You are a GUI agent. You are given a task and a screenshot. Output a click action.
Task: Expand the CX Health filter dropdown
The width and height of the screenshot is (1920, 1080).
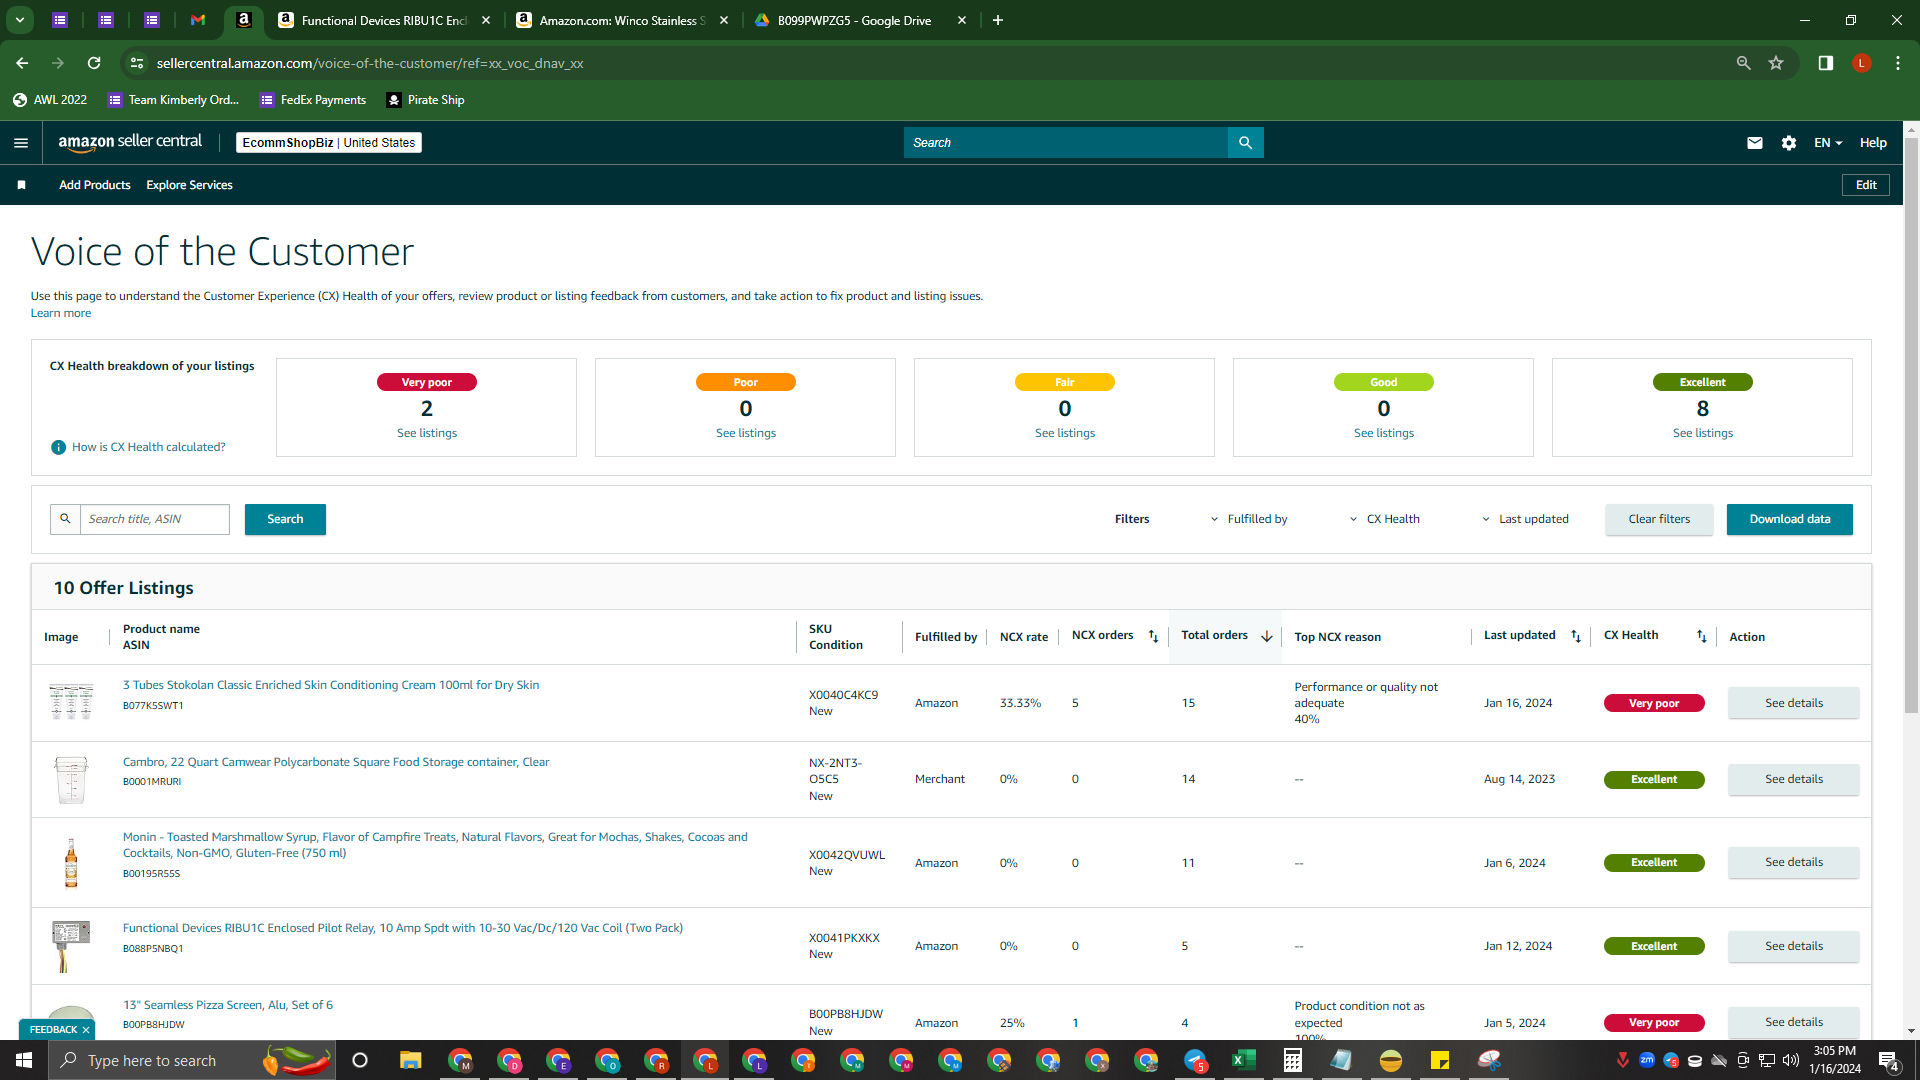pyautogui.click(x=1385, y=519)
